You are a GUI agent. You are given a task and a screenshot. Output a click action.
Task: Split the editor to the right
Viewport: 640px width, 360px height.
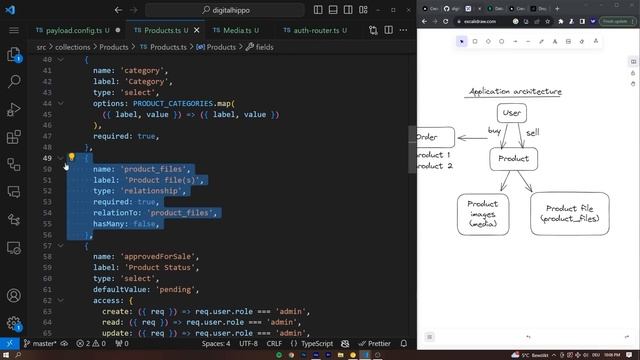pos(389,30)
